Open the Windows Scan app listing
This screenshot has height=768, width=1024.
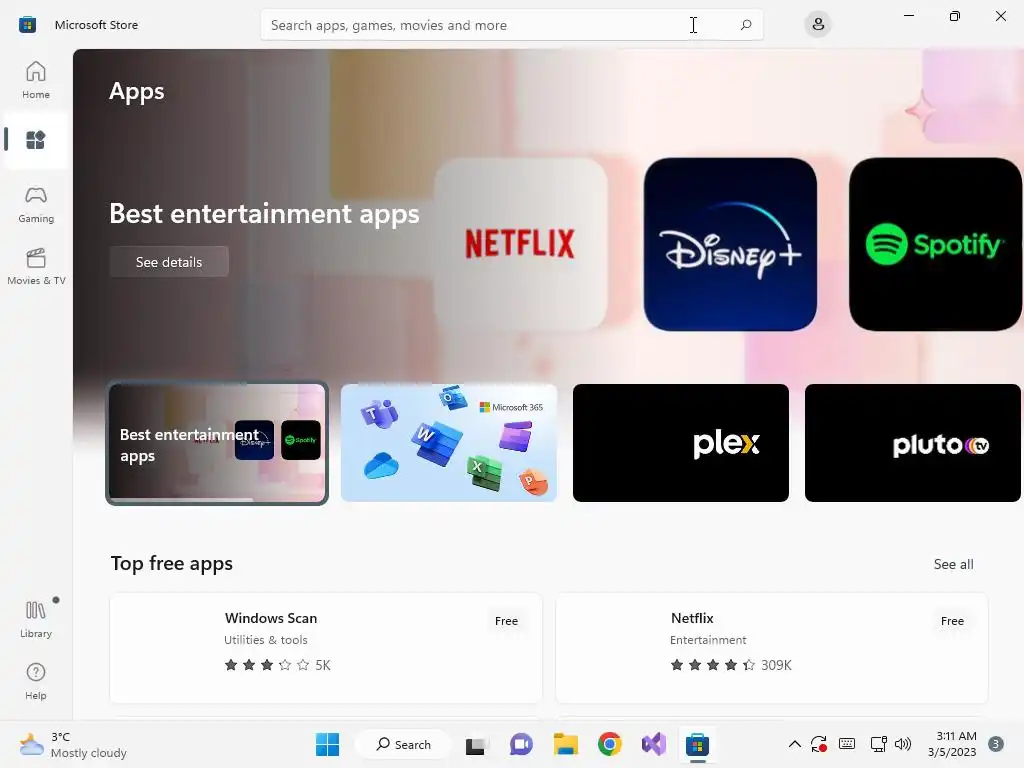pos(326,648)
